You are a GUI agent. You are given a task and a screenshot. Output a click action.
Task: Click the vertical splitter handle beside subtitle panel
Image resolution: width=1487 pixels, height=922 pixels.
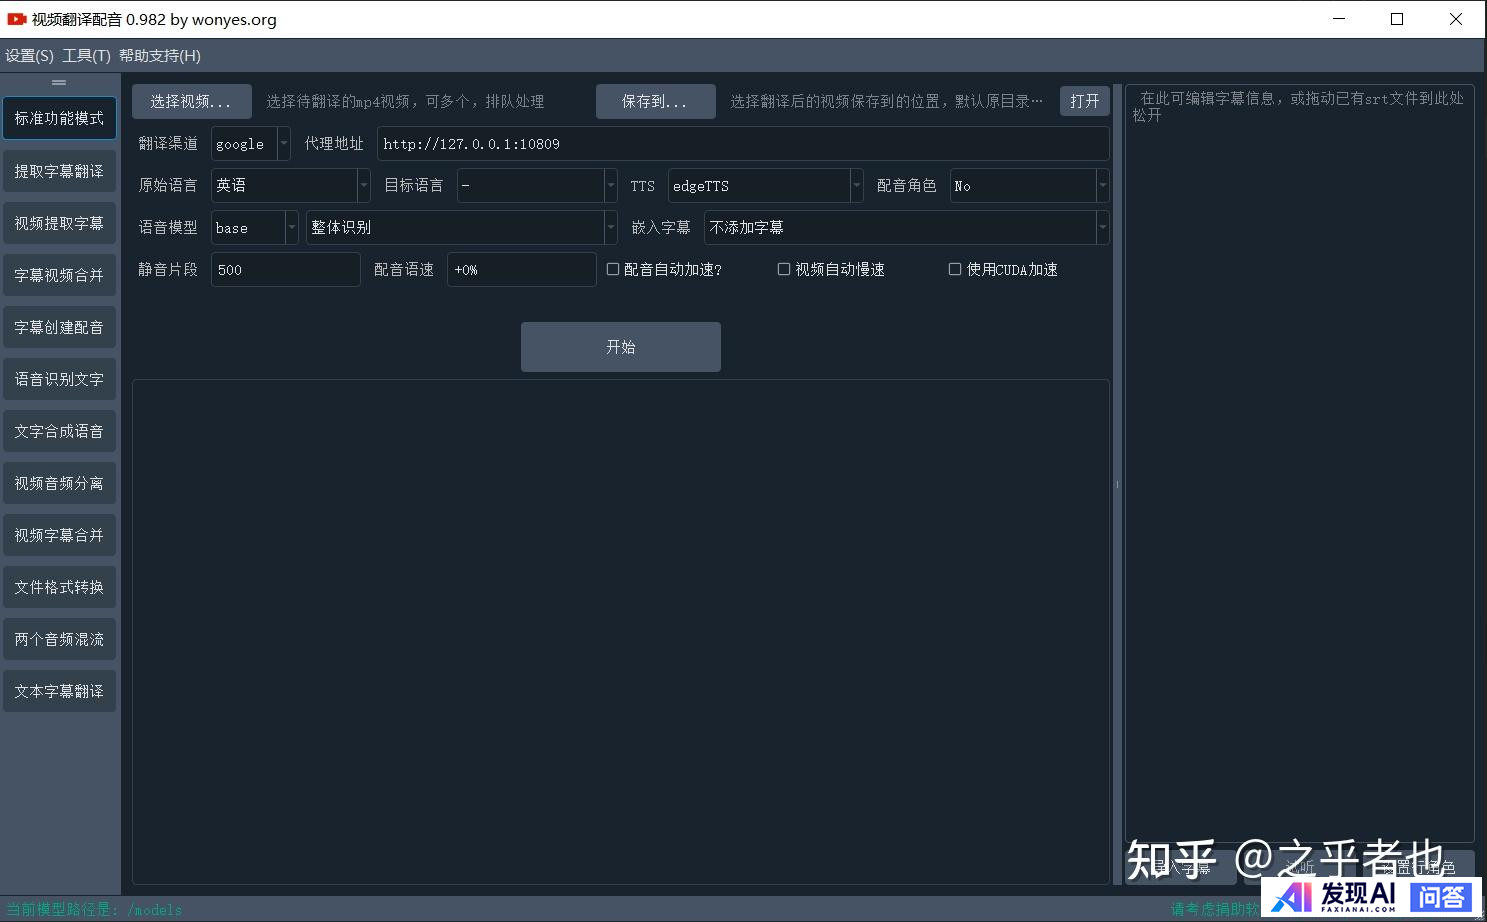click(x=1117, y=484)
